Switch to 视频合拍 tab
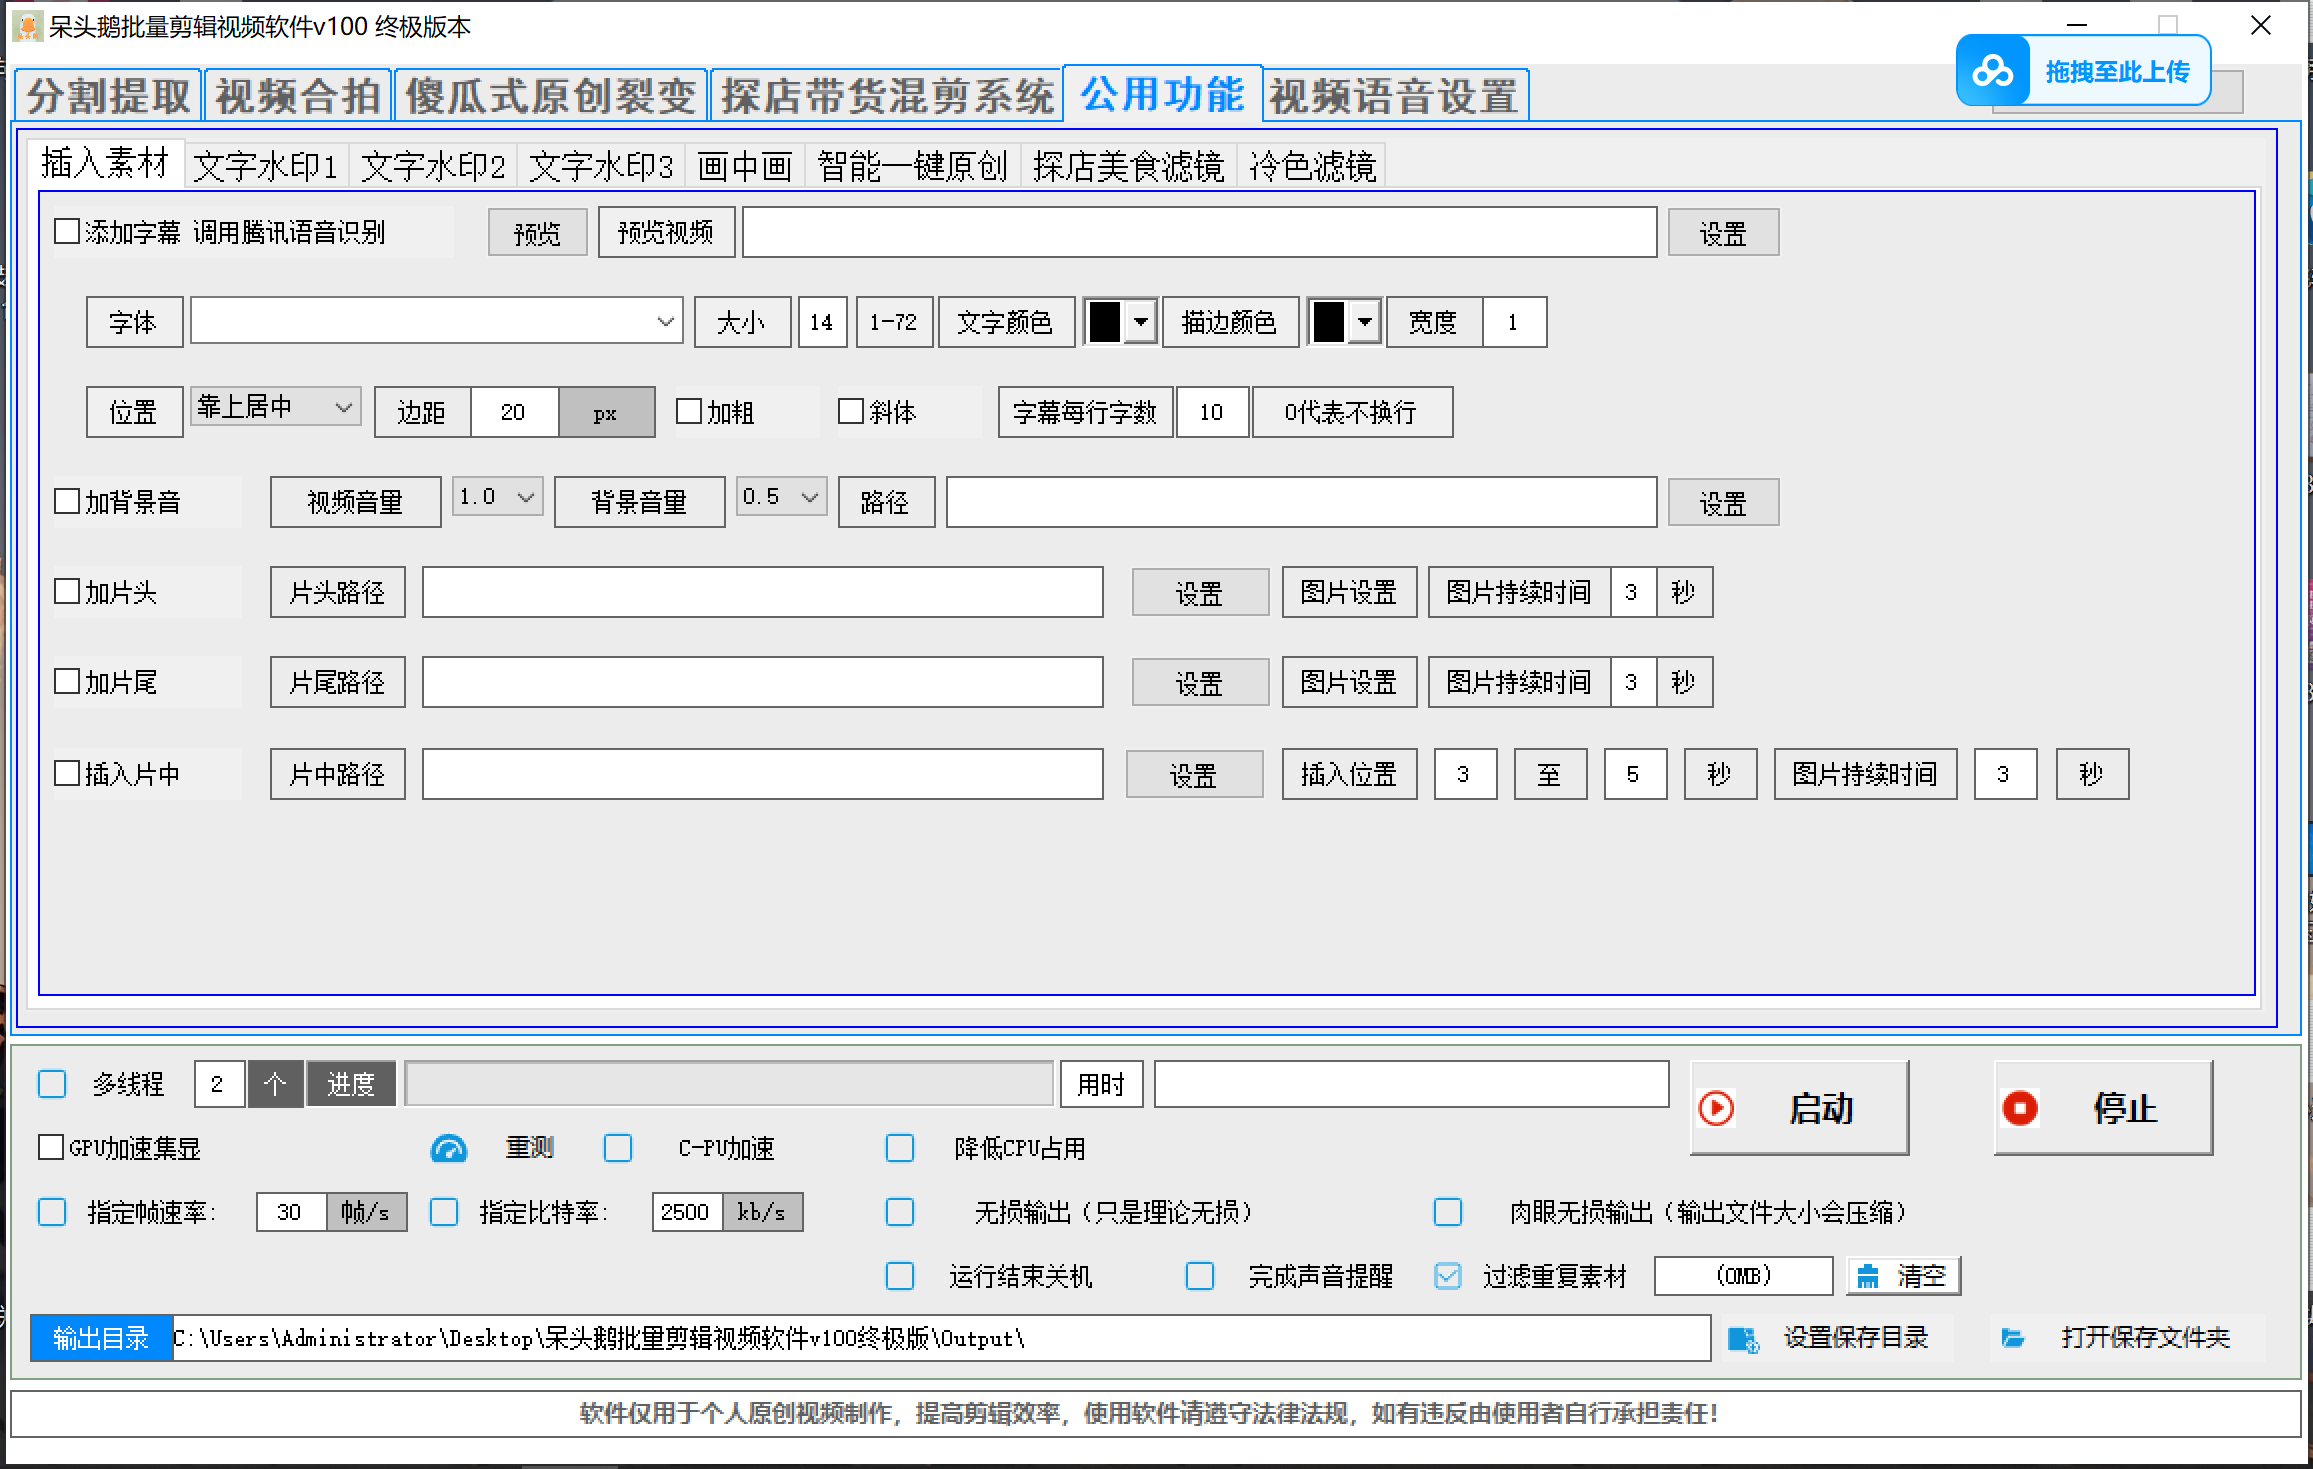Viewport: 2313px width, 1469px height. [x=298, y=96]
